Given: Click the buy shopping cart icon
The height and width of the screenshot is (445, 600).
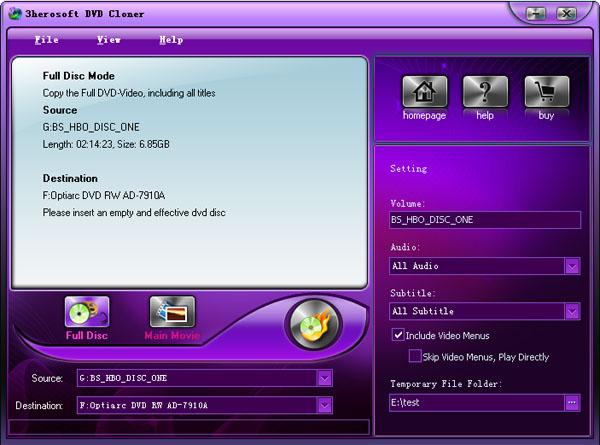Looking at the screenshot, I should pos(546,91).
